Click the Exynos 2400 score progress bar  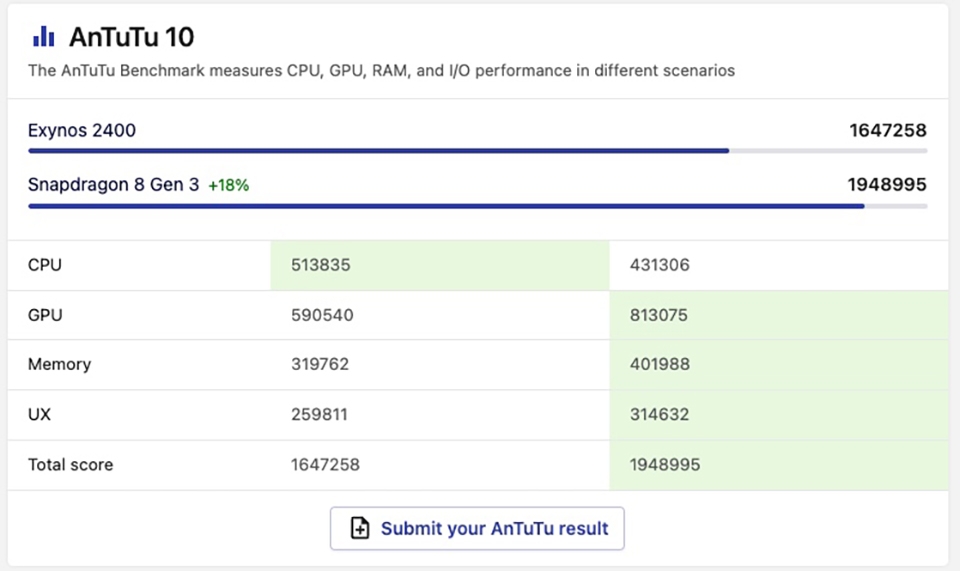378,151
